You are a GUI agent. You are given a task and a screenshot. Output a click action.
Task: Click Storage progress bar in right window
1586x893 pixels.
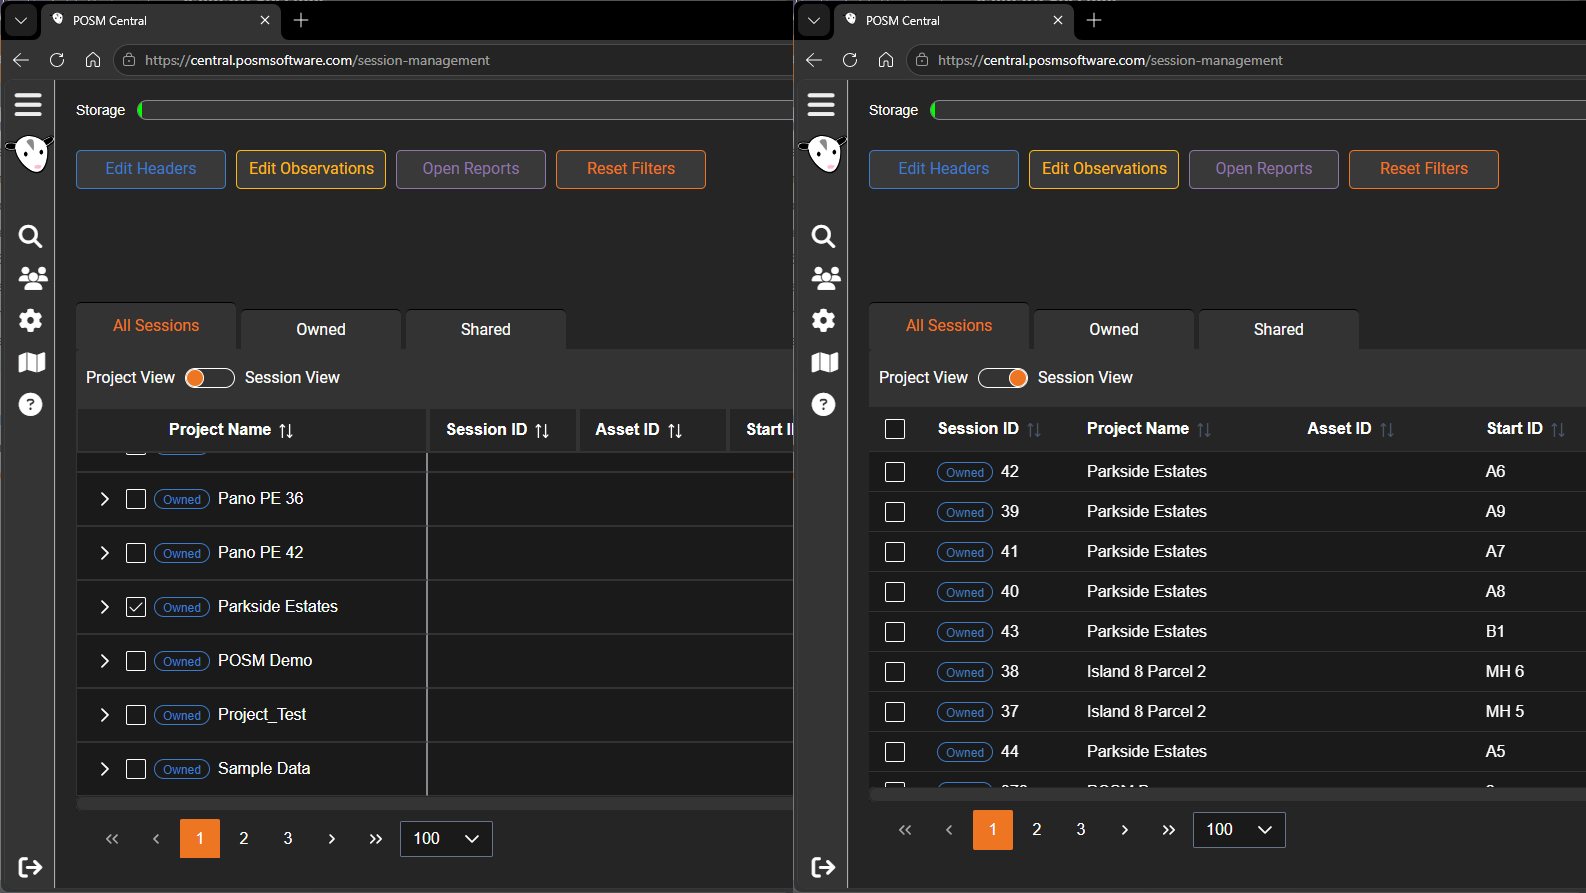click(x=1258, y=110)
